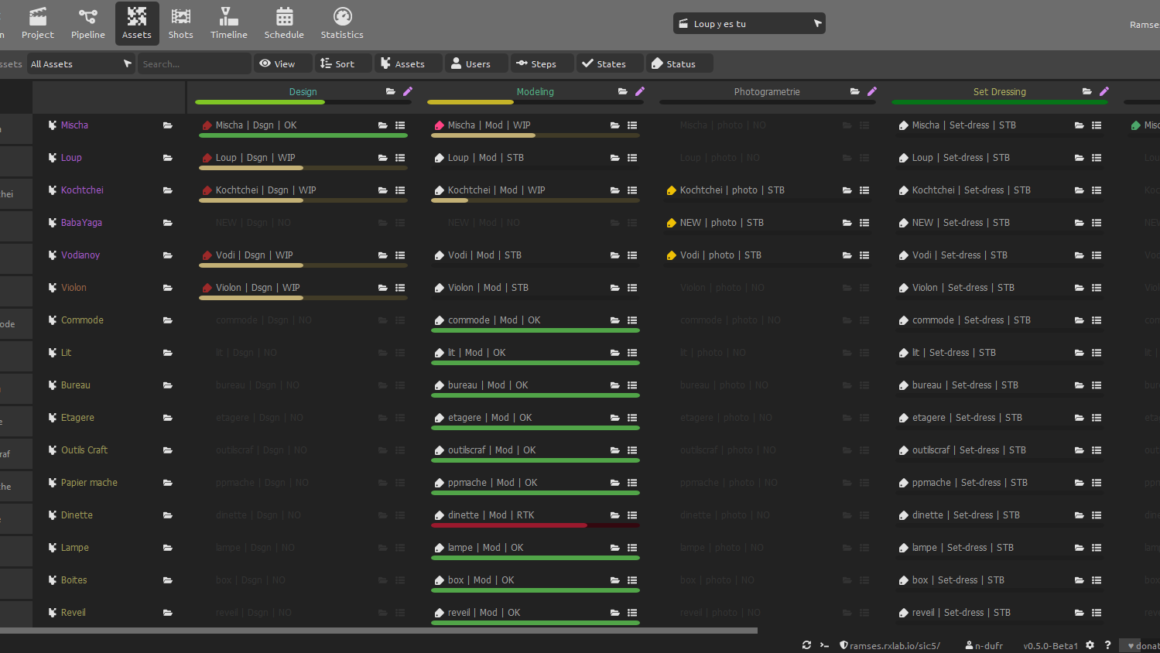
Task: Edit the Modeling step with pencil icon
Action: [640, 92]
